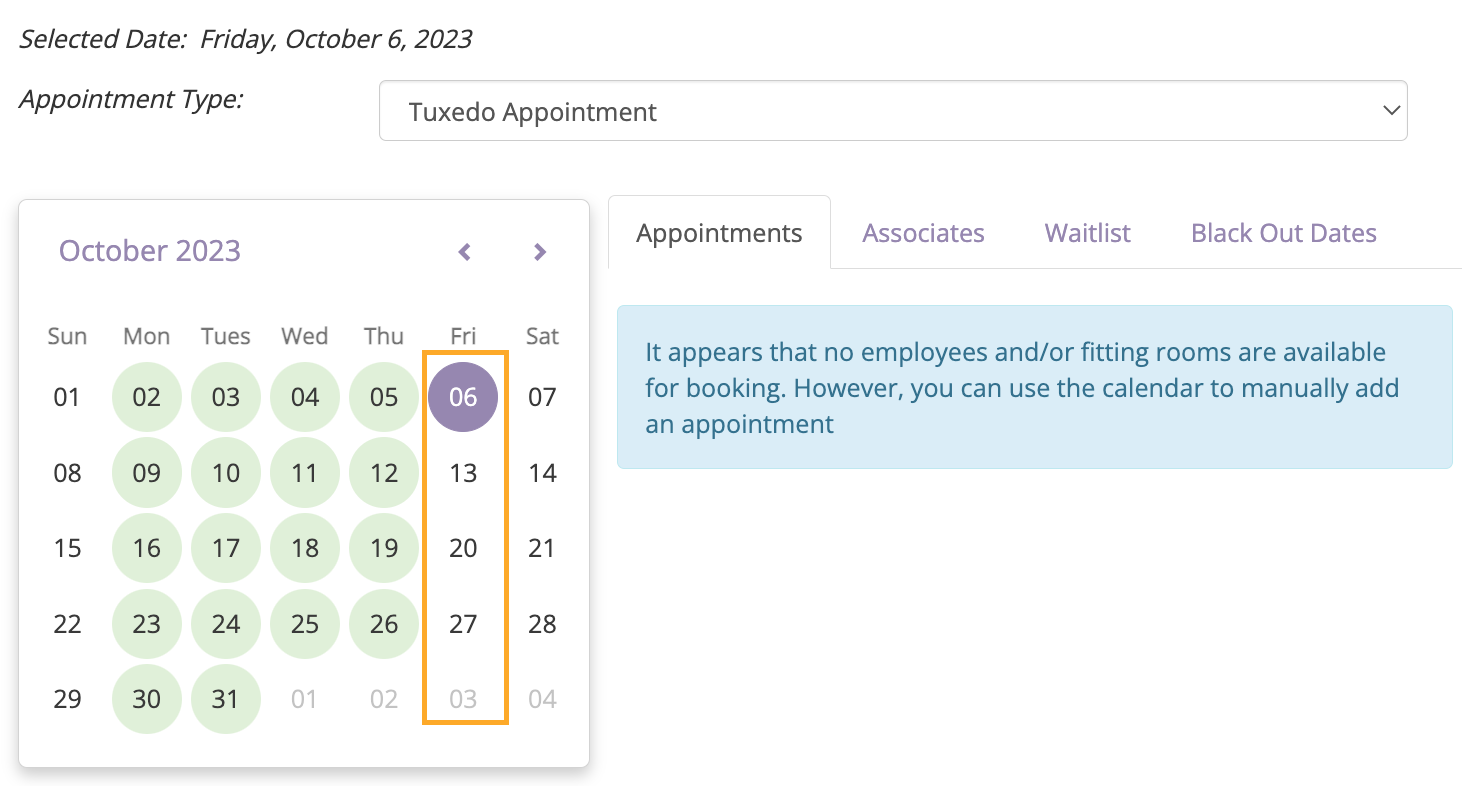1482x786 pixels.
Task: Open the Appointment Type dropdown
Action: pos(893,111)
